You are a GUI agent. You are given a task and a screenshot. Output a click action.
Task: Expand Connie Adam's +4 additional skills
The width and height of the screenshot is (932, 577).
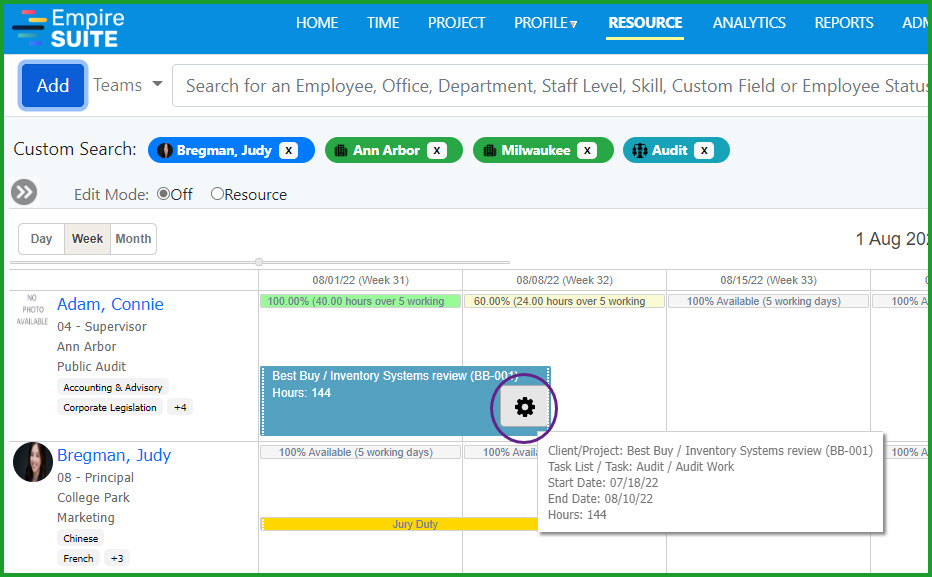coord(180,407)
